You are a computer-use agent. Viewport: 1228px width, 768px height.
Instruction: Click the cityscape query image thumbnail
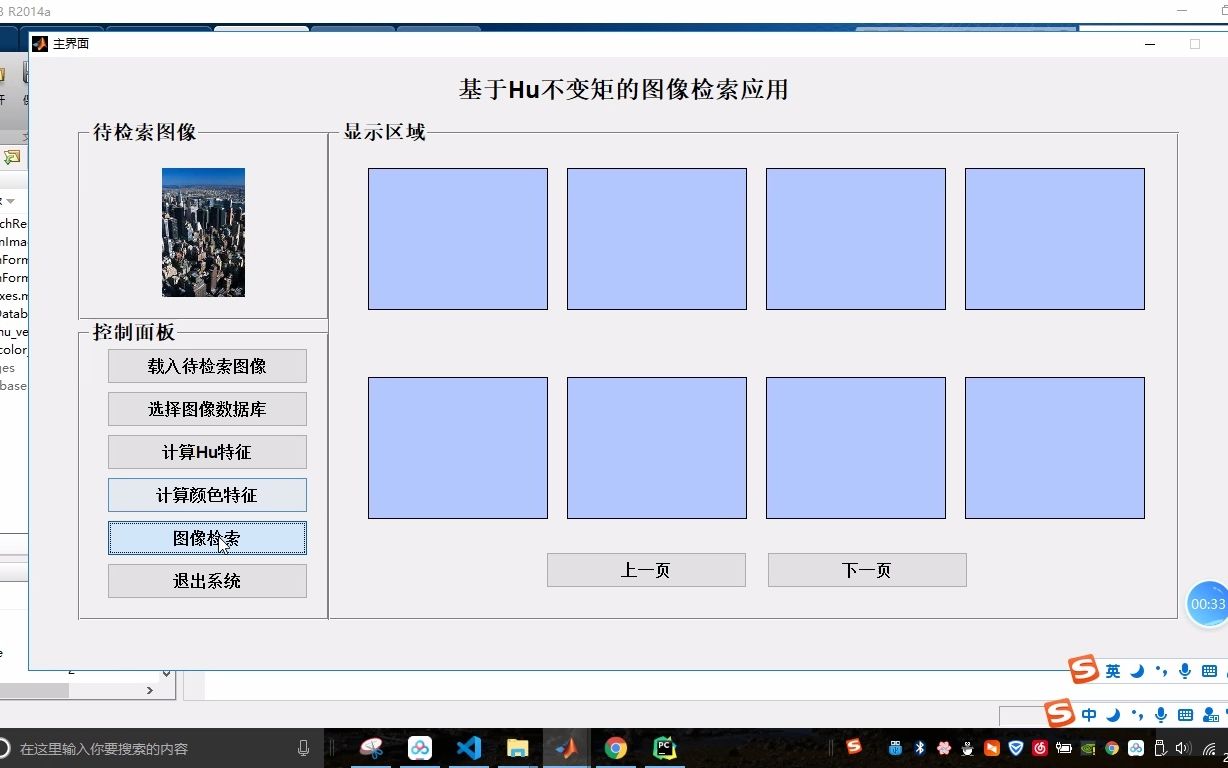pyautogui.click(x=203, y=232)
